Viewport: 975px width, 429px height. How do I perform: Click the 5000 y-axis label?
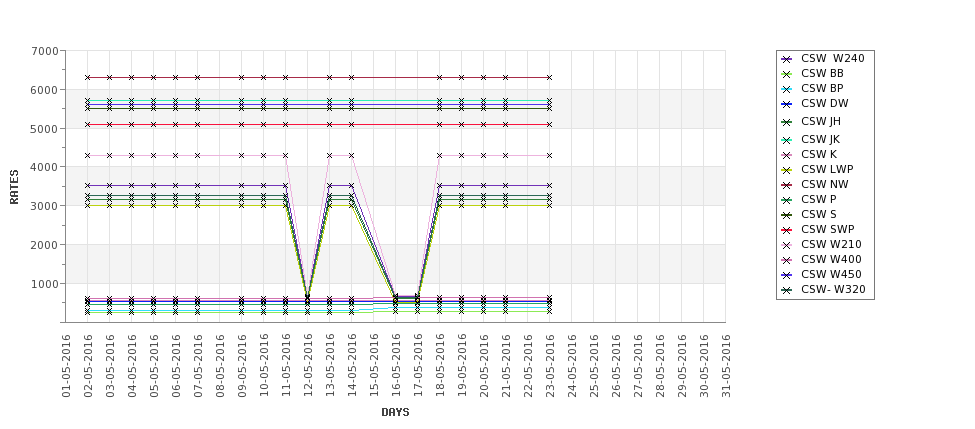click(45, 129)
